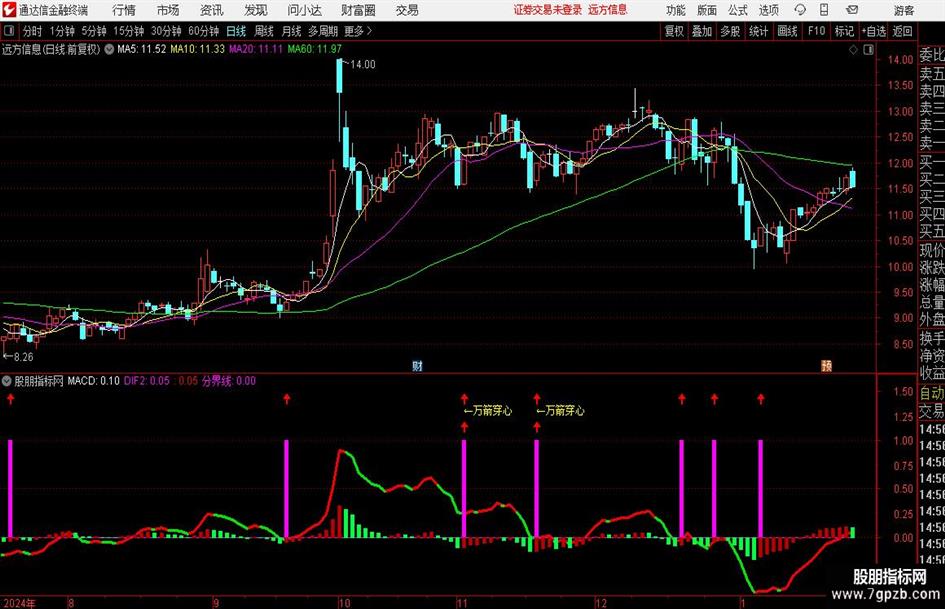Click the 游客 guest account button
The image size is (945, 609).
point(903,10)
